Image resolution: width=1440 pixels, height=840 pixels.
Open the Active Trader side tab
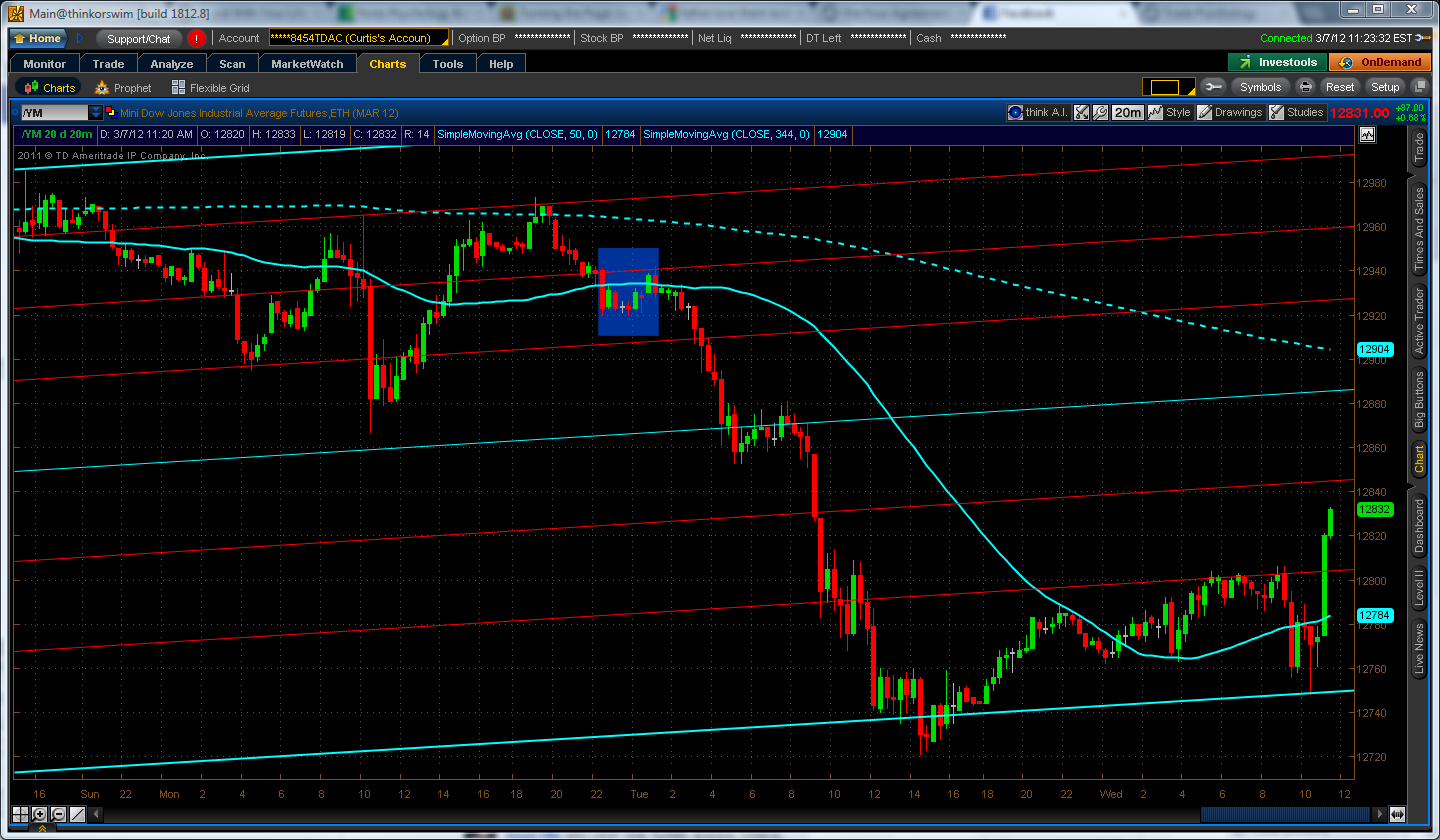coord(1419,321)
